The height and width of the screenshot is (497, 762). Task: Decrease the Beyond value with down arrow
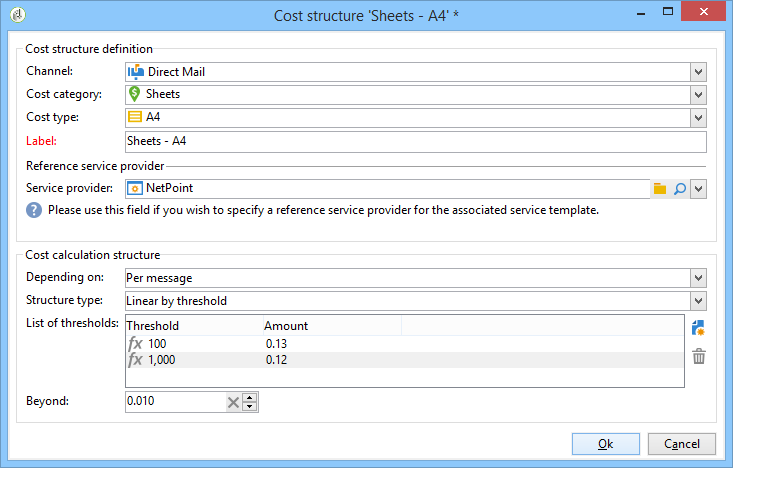(x=250, y=407)
